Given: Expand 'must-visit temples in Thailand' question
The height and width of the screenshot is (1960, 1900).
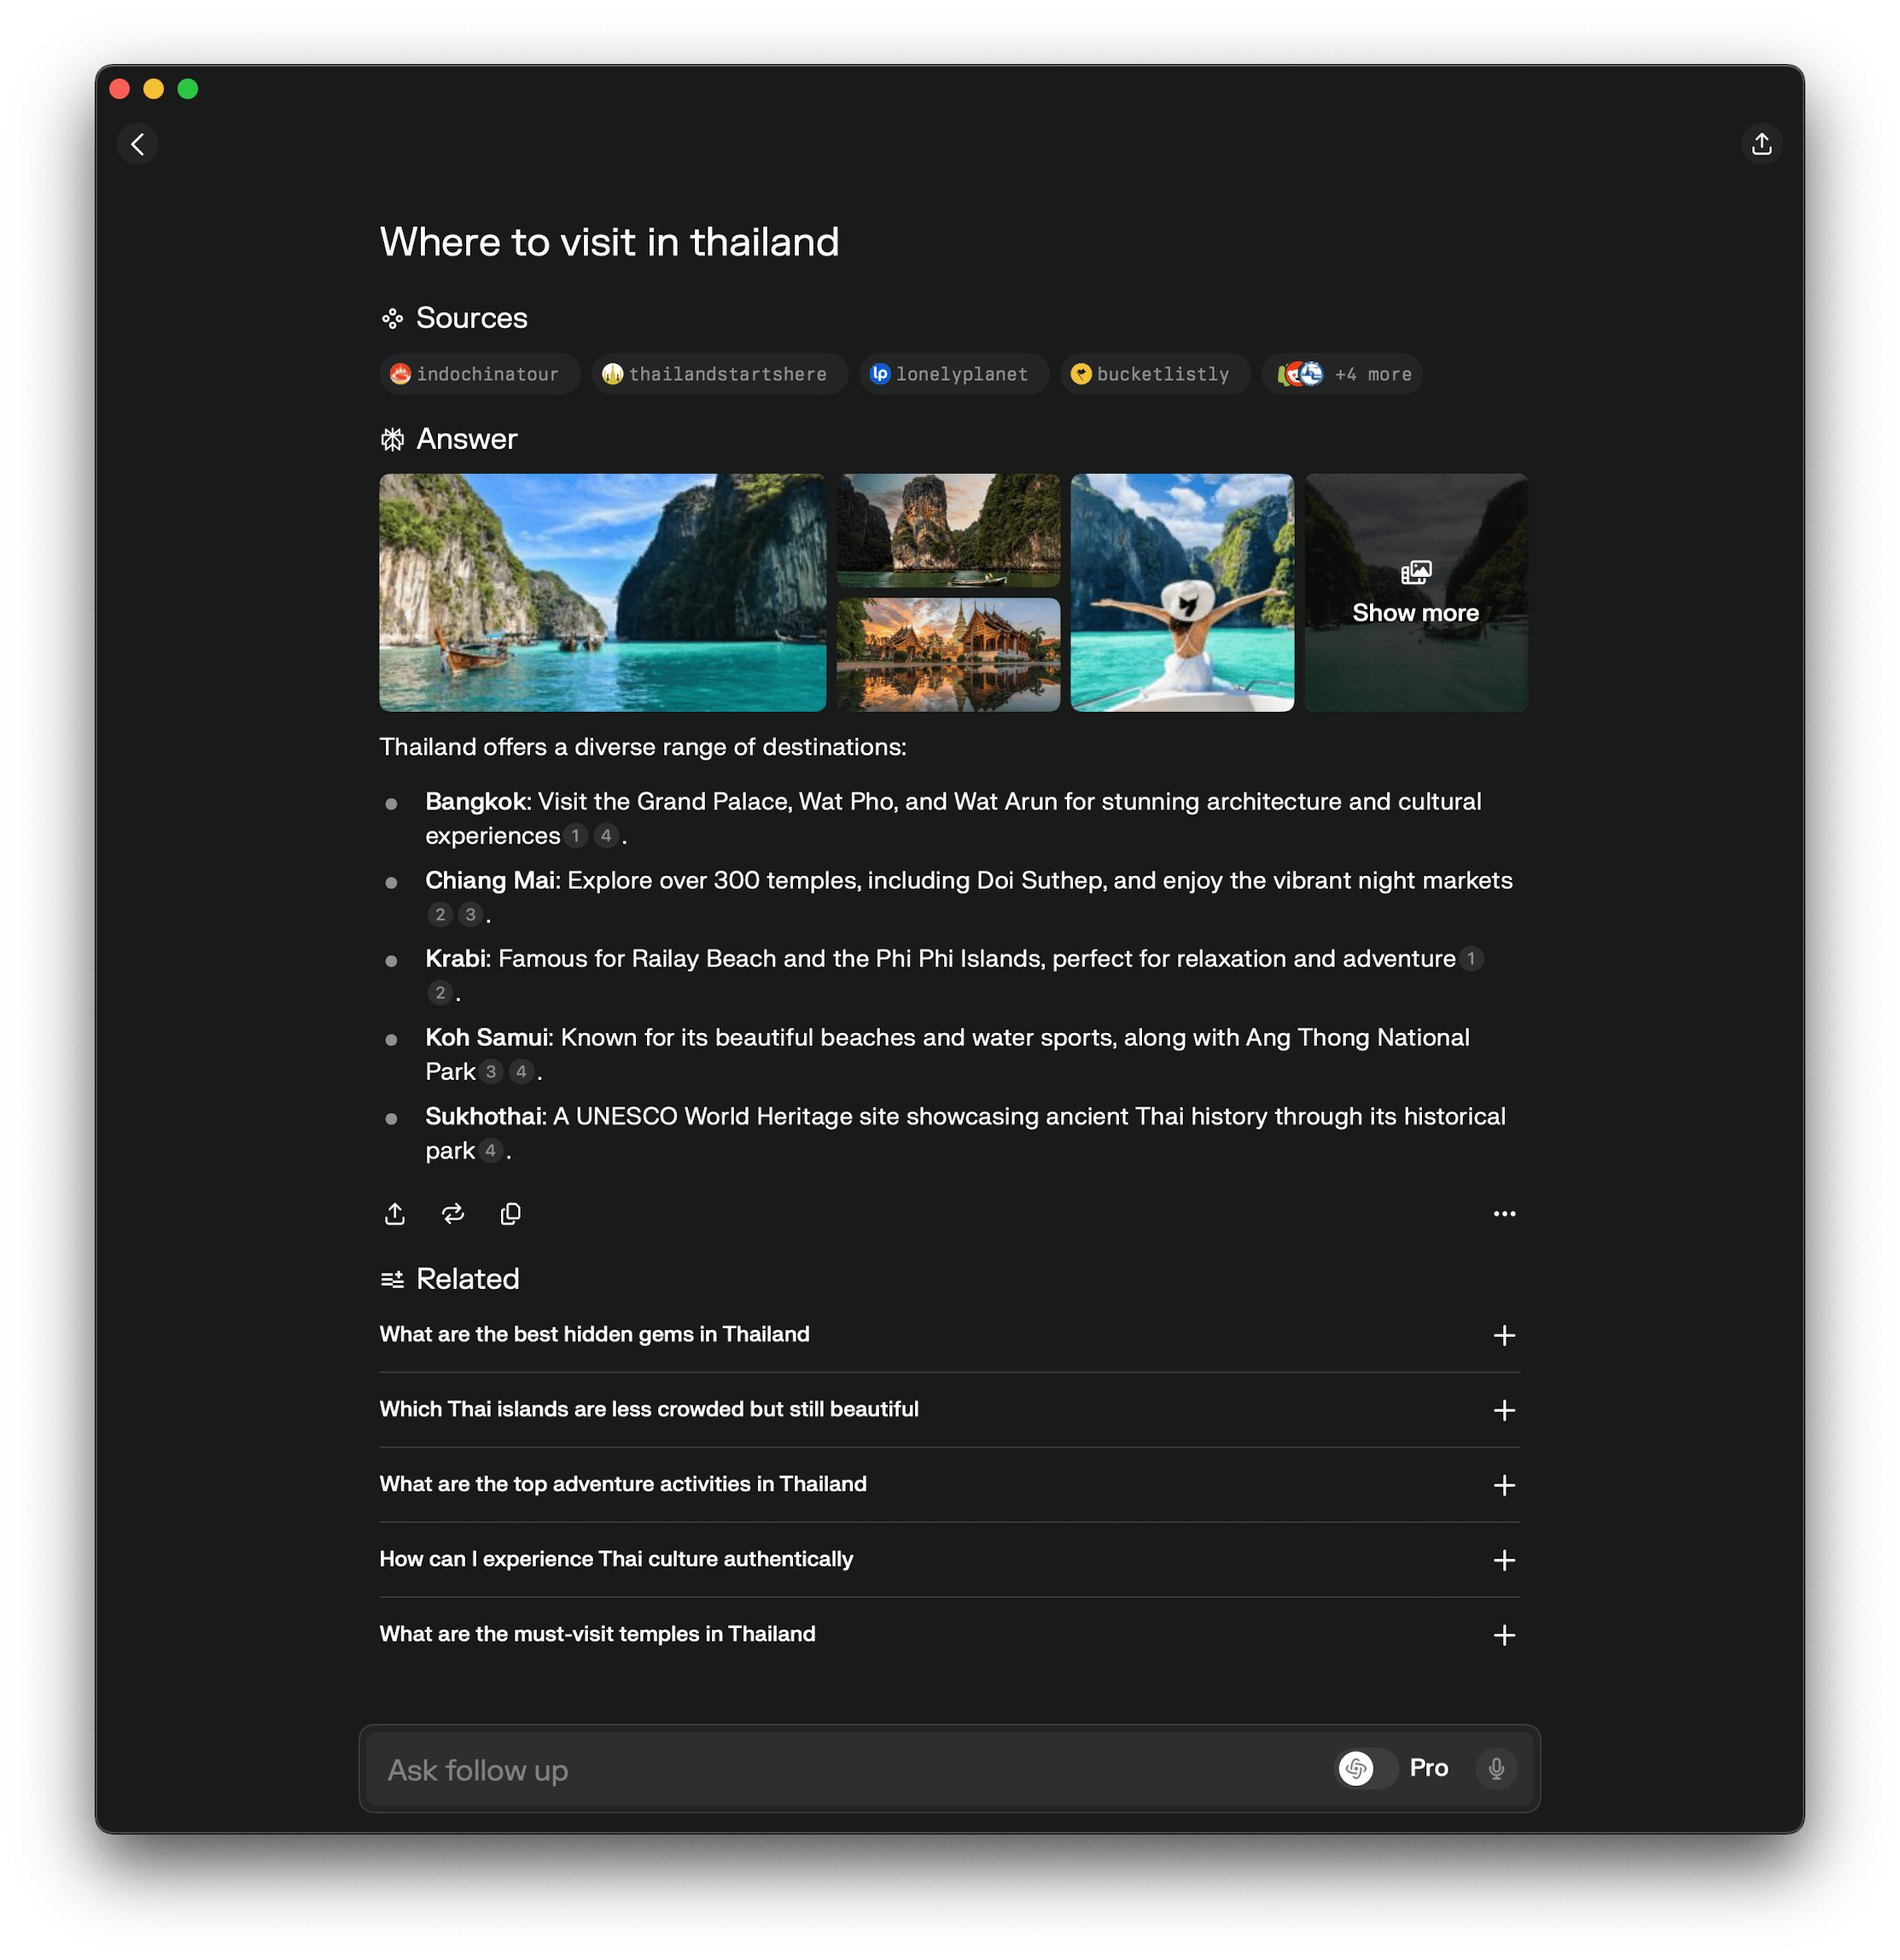Looking at the screenshot, I should pos(1504,1635).
